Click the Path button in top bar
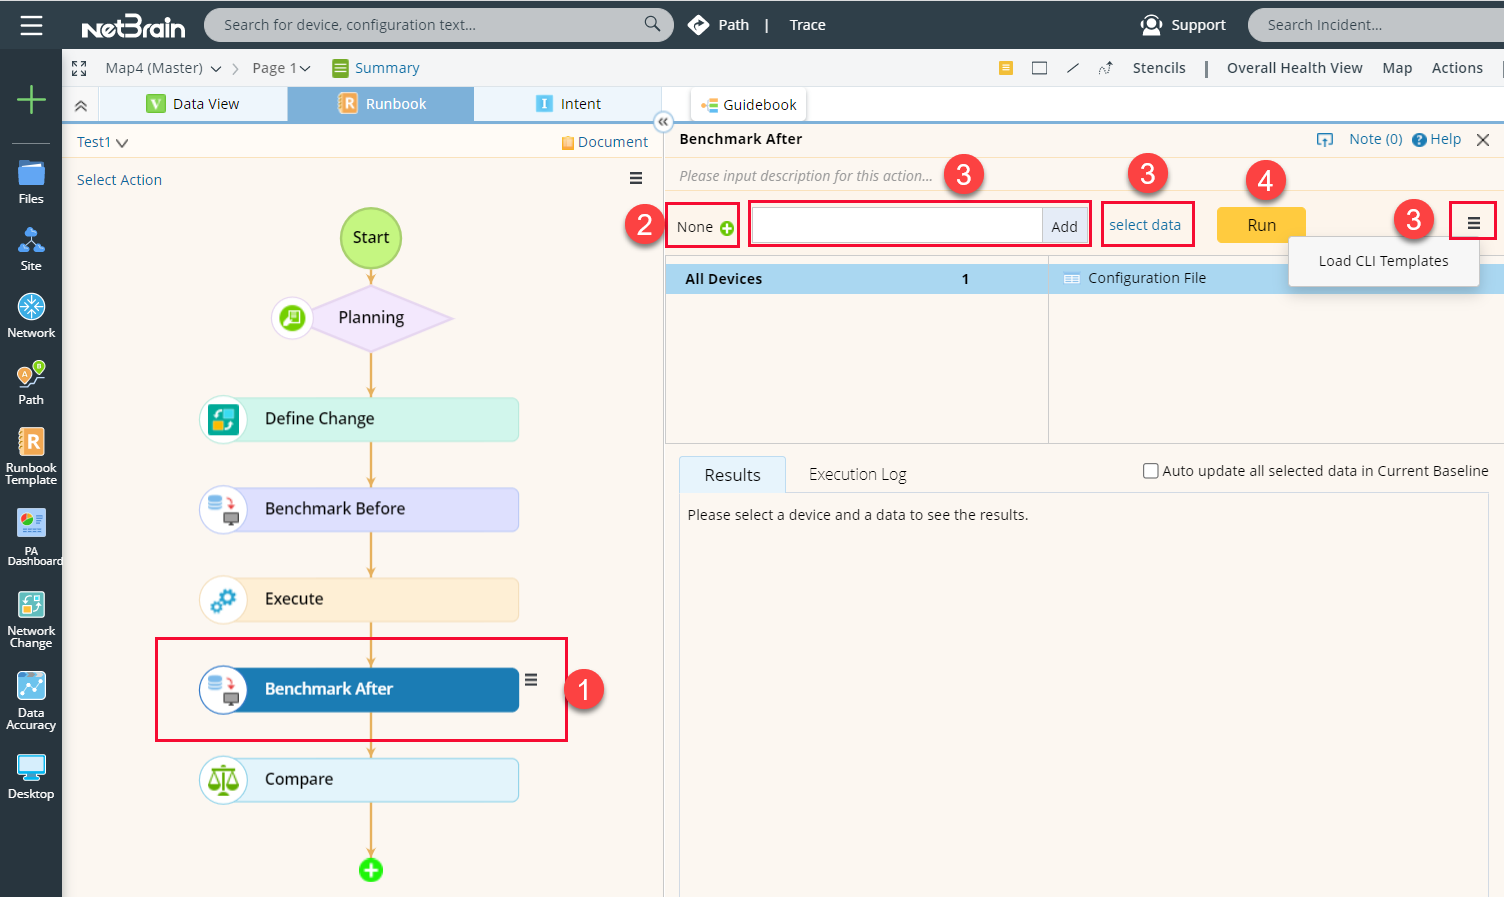The height and width of the screenshot is (897, 1504). pos(719,25)
